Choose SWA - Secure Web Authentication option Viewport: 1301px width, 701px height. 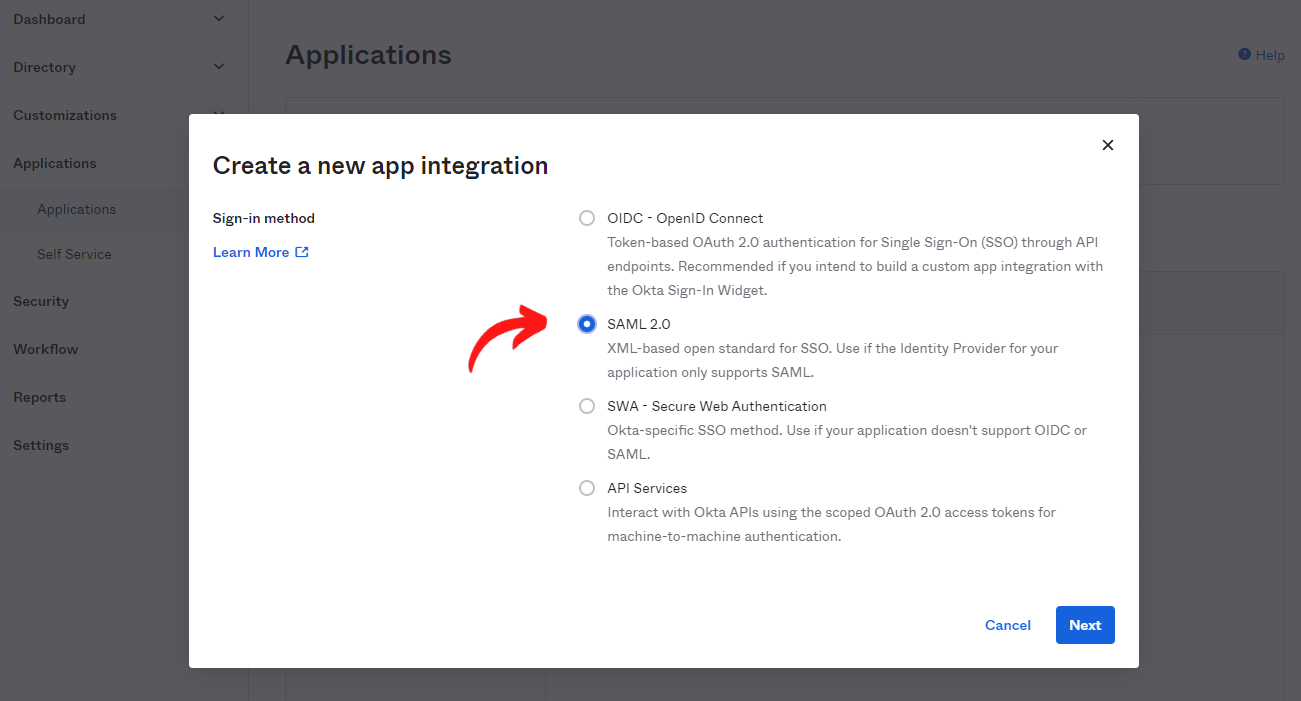point(587,406)
